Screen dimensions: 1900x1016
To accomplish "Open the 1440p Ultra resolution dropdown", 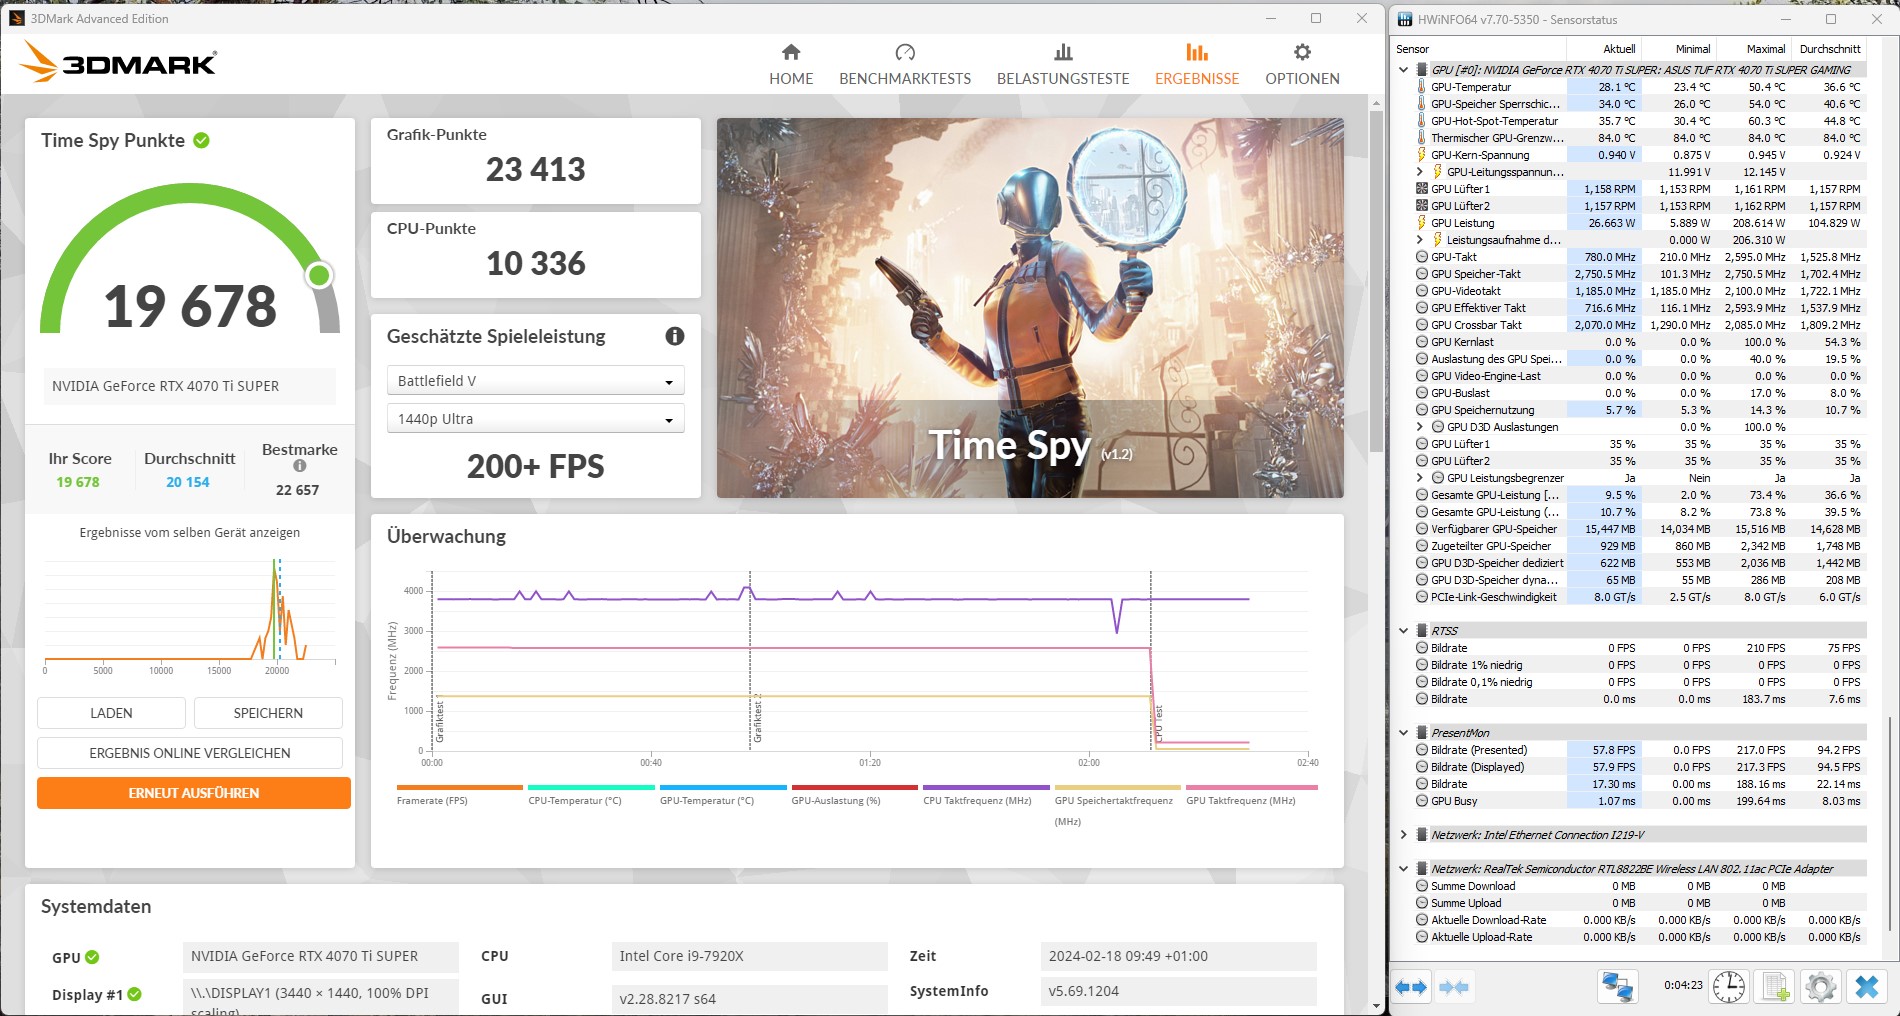I will click(535, 419).
